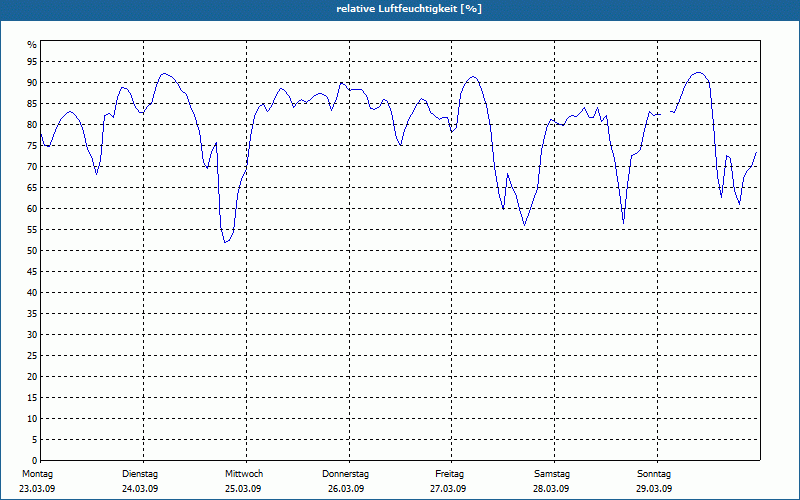This screenshot has width=800, height=500.
Task: Click the date 29.03.09
Action: pyautogui.click(x=654, y=489)
